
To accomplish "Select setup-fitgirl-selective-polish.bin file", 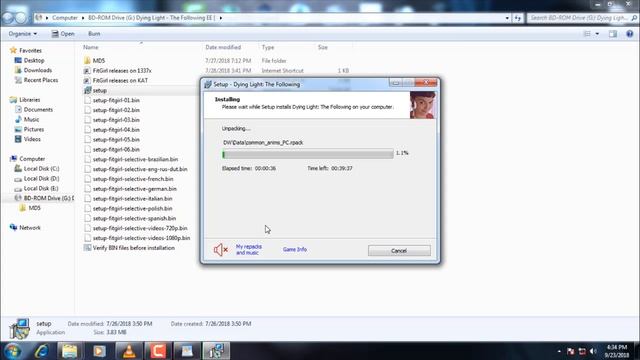I will tap(132, 208).
